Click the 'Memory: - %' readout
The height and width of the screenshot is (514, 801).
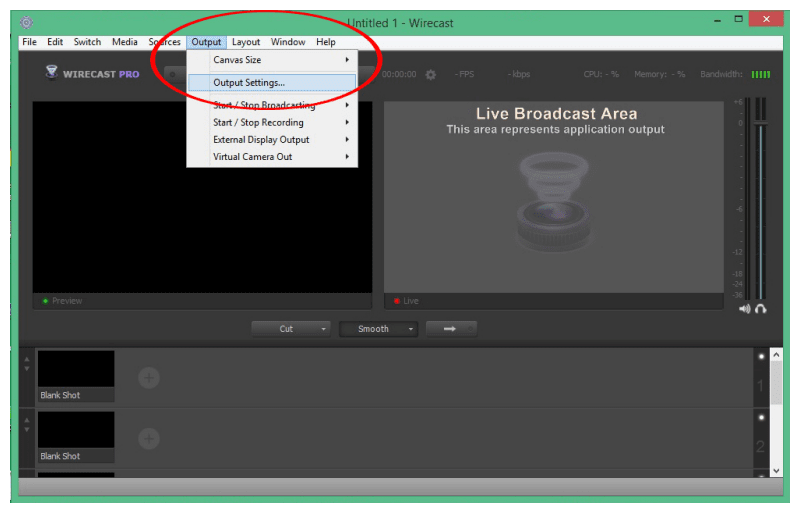pyautogui.click(x=659, y=75)
